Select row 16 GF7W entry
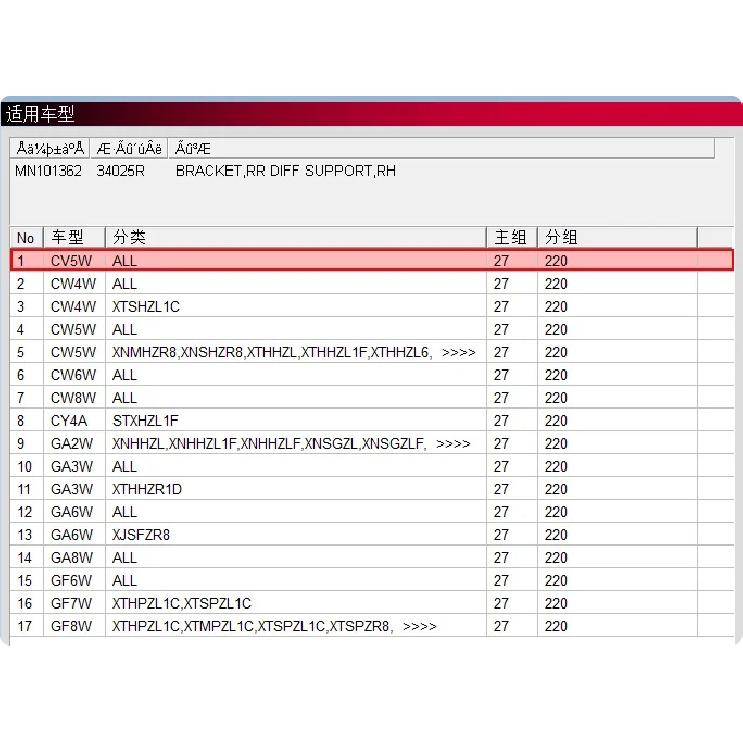 (x=372, y=603)
